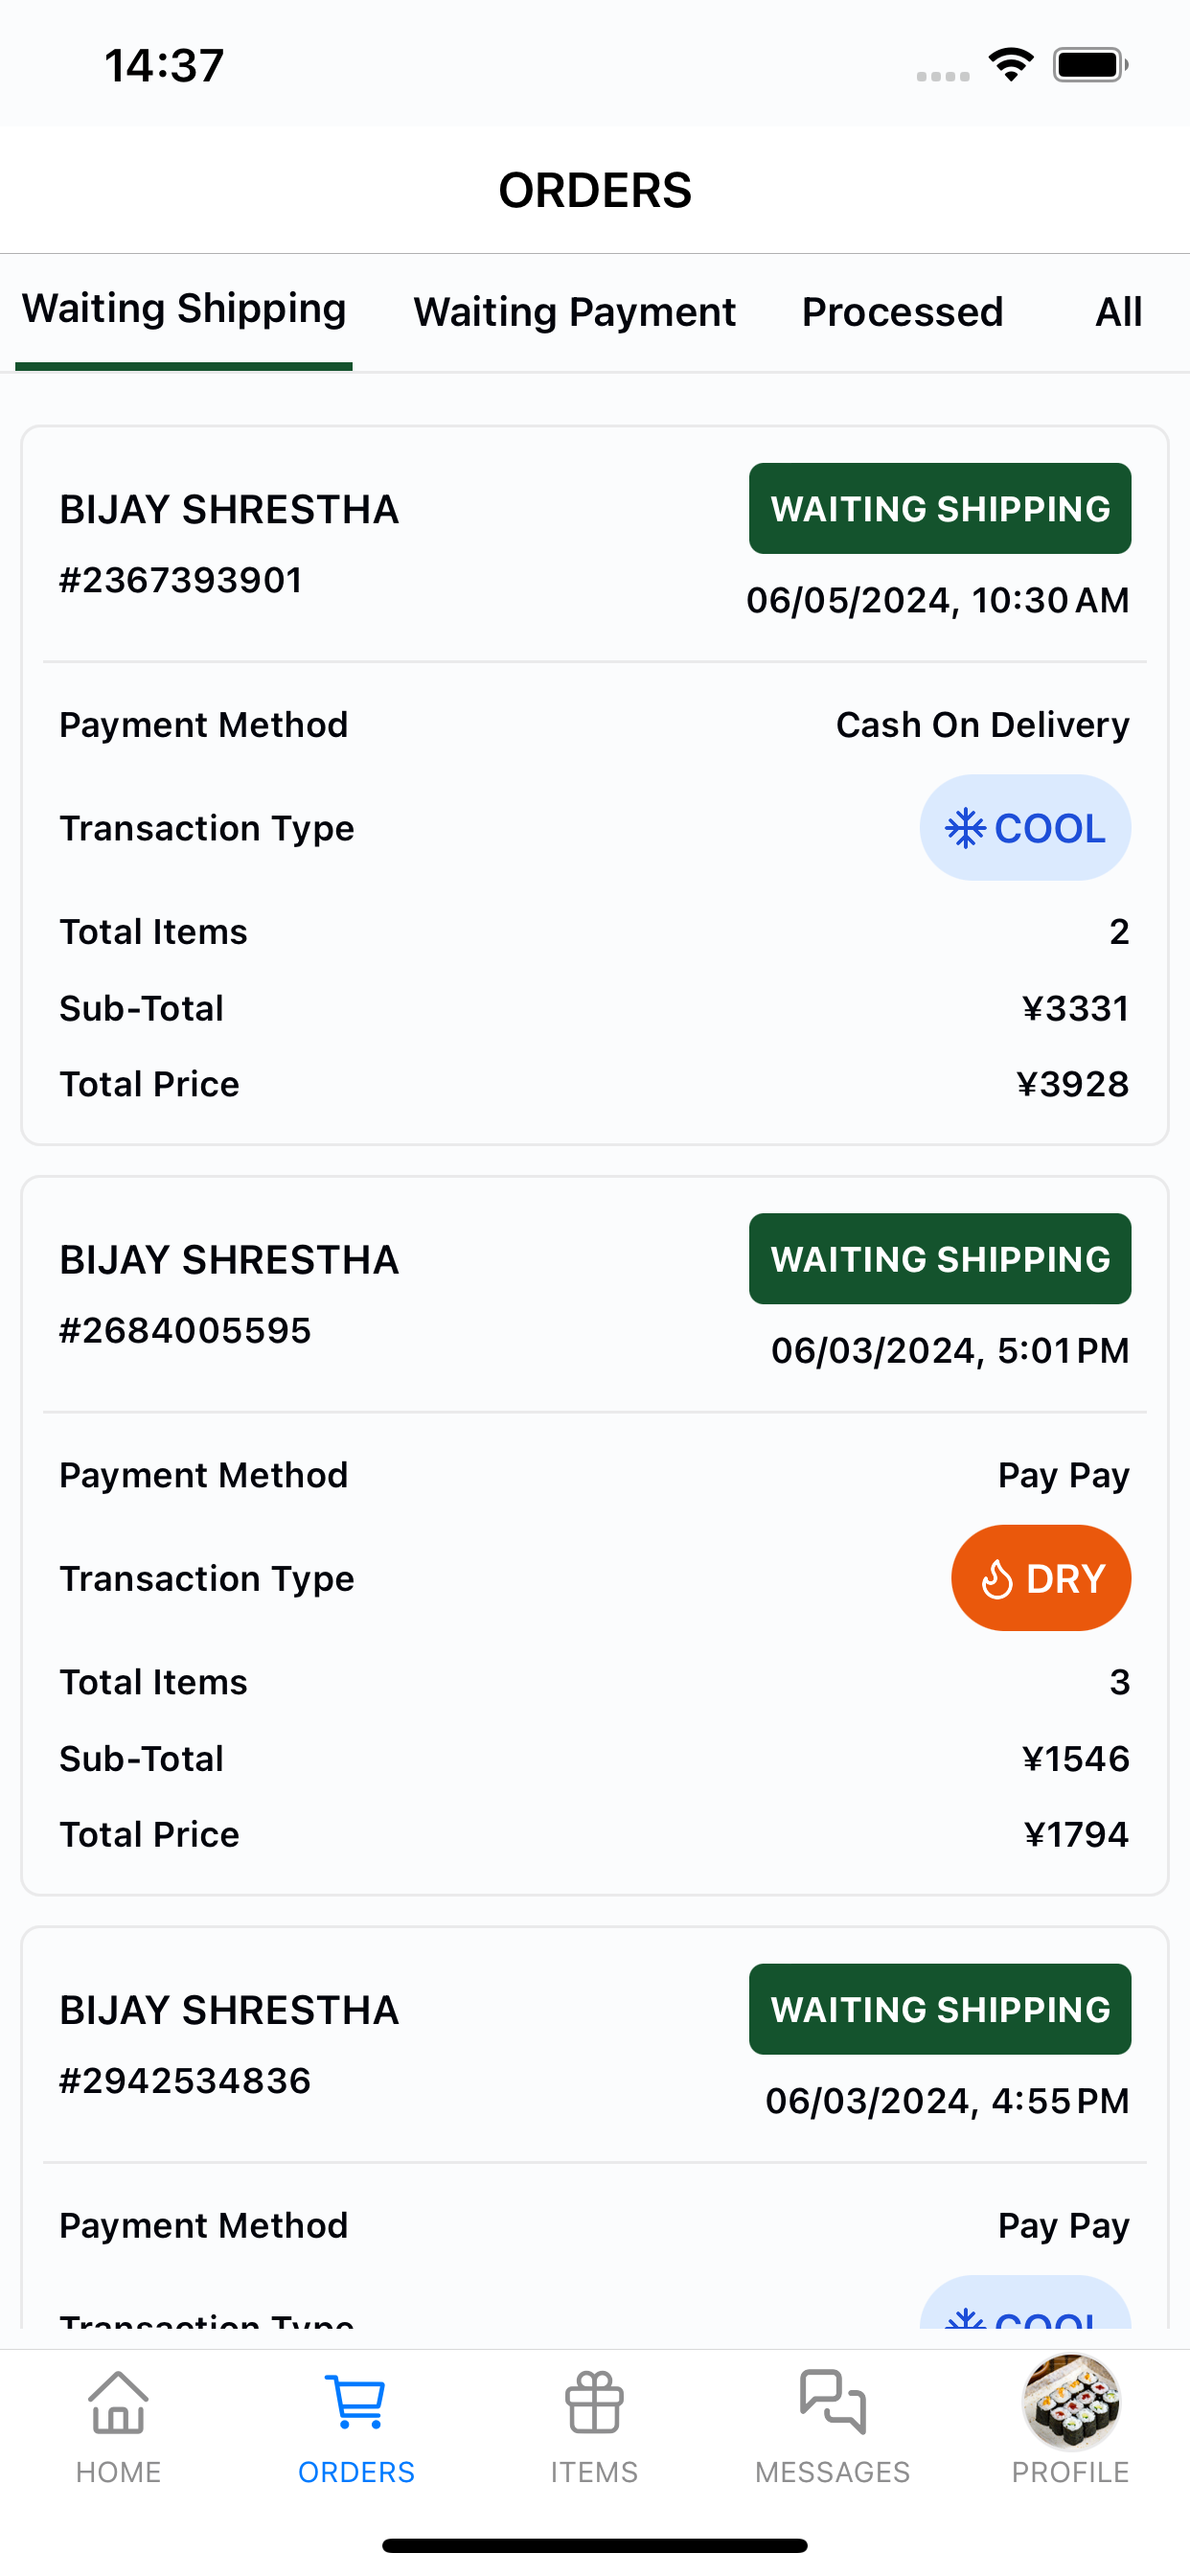
Task: Tap Waiting Shipping status on order #2367393901
Action: tap(940, 508)
